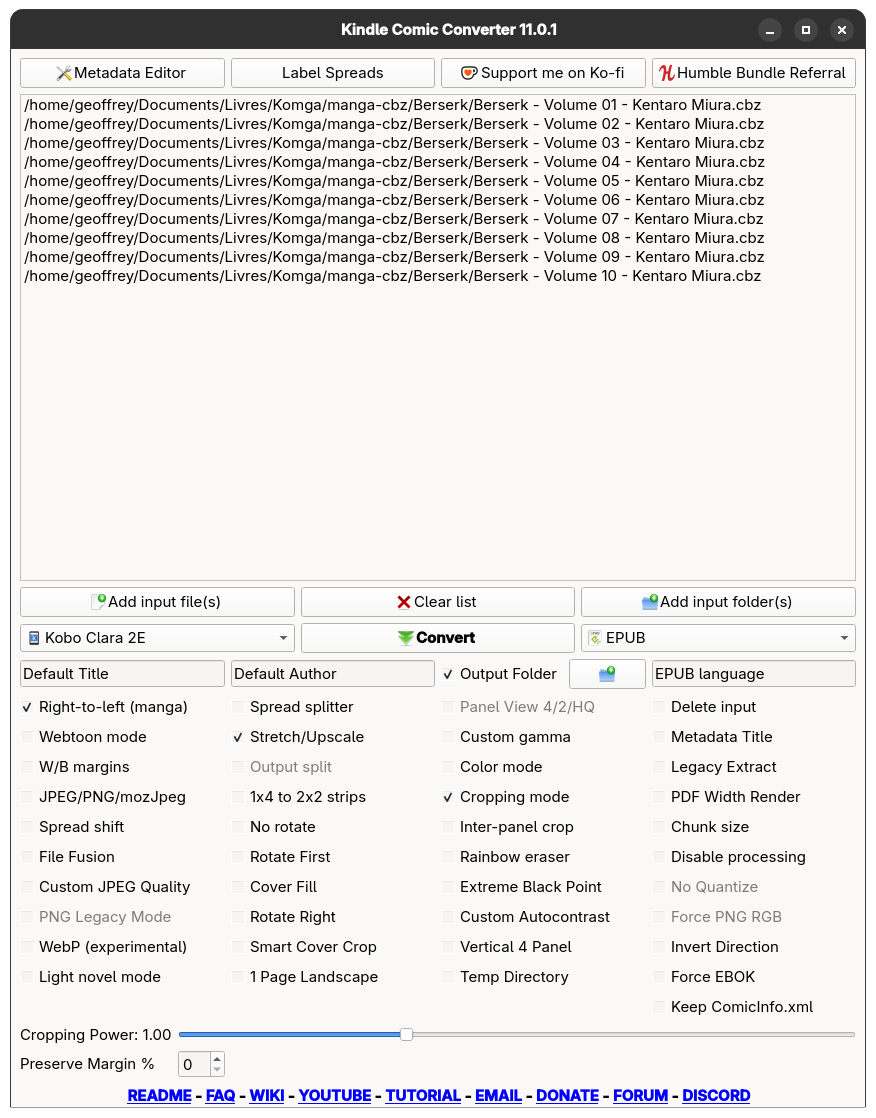
Task: Click the Cropping Power slider handle
Action: click(x=406, y=1034)
